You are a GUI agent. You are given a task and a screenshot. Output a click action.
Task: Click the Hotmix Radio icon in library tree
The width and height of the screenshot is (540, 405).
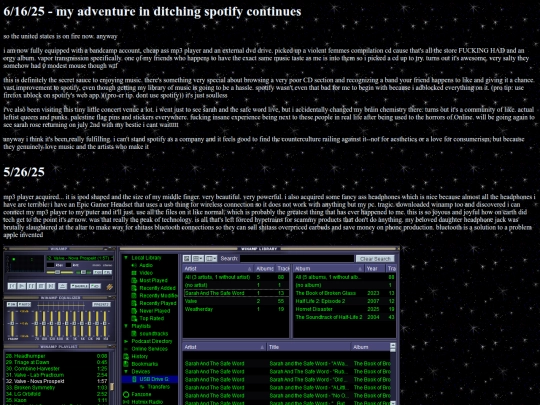point(126,402)
